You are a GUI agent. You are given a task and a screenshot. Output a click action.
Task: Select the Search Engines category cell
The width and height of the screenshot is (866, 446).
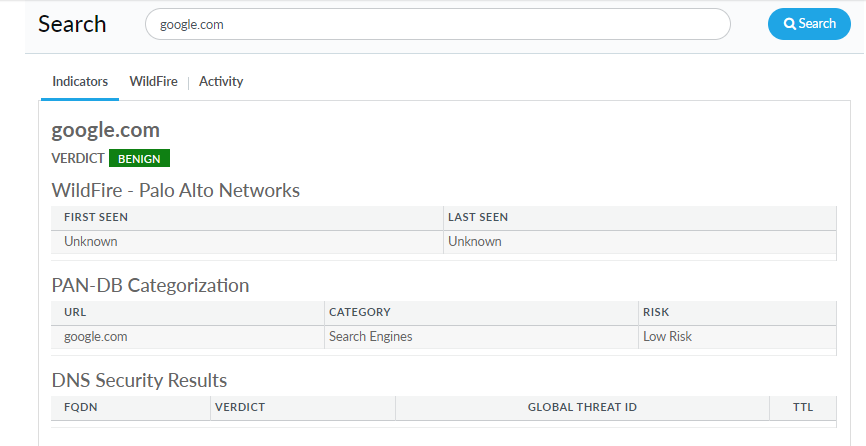pyautogui.click(x=370, y=337)
